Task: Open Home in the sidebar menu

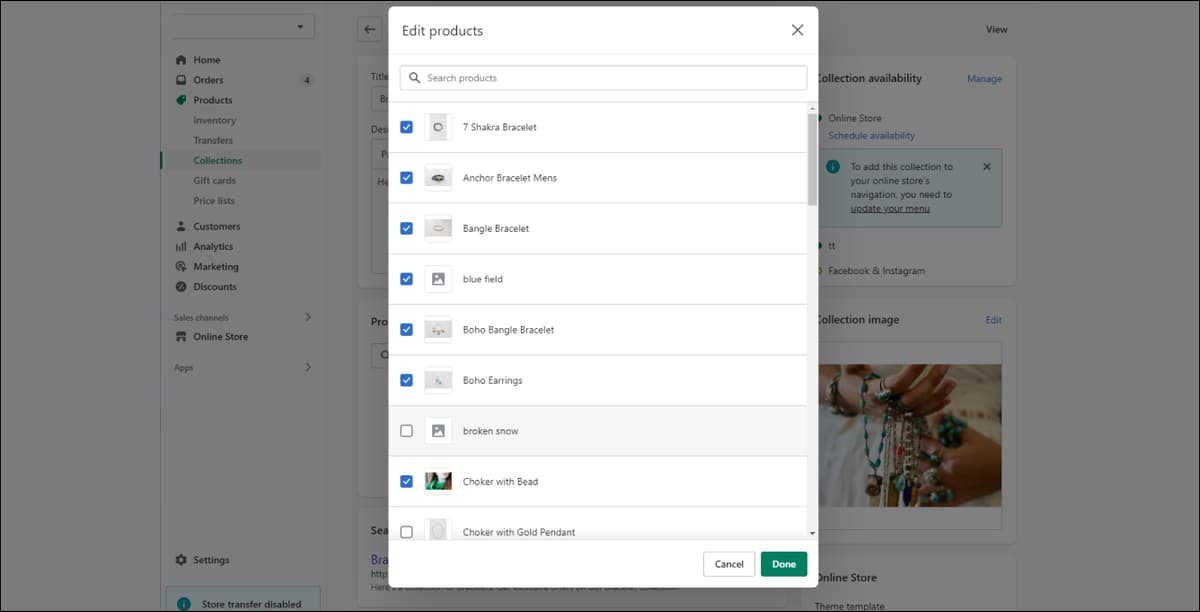Action: 207,60
